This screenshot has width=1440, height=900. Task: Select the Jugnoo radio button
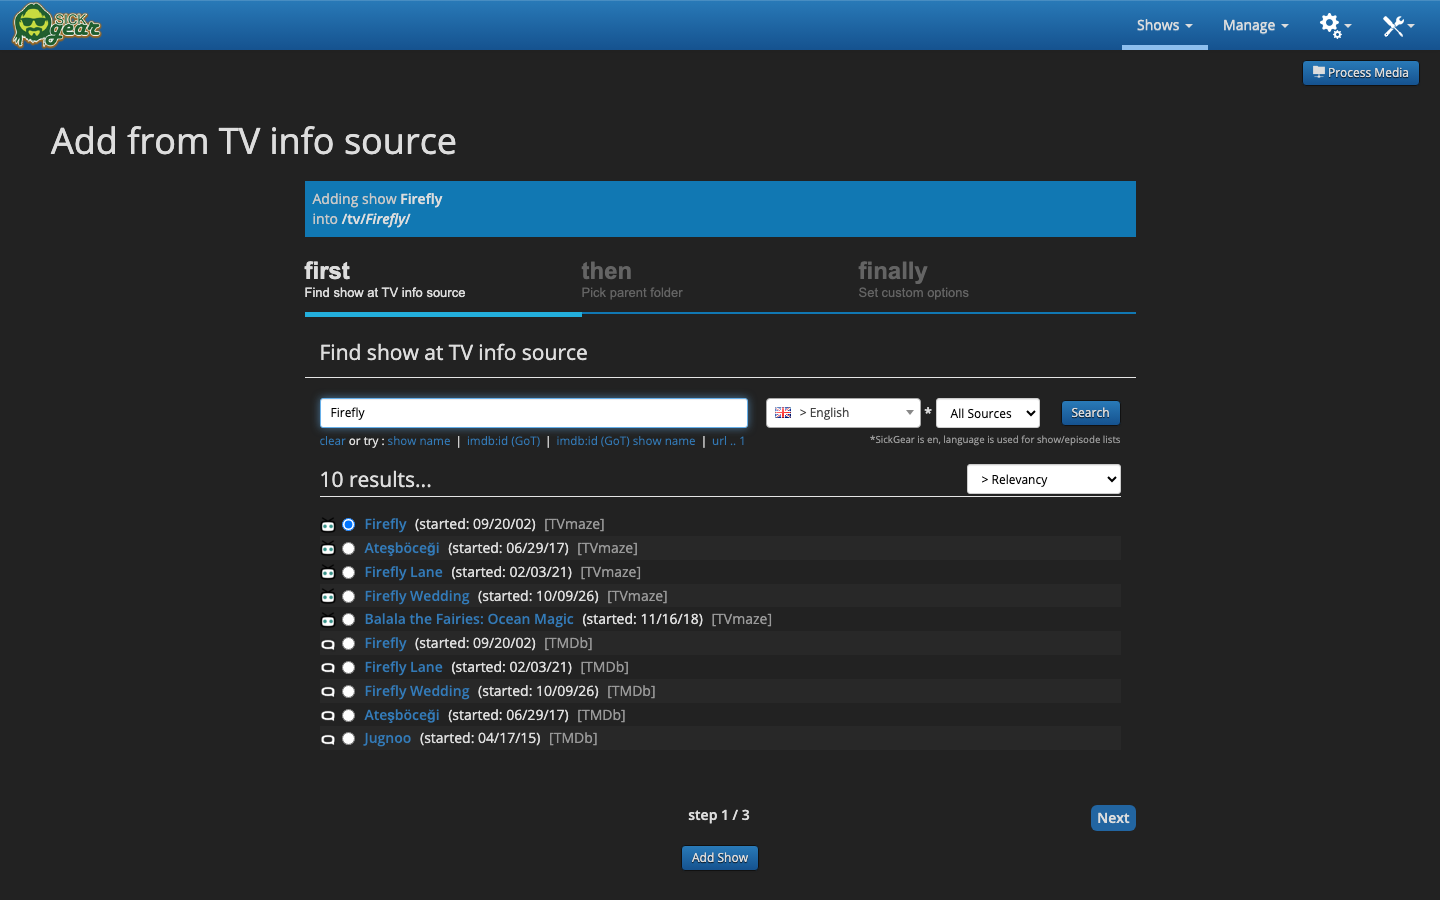[348, 739]
